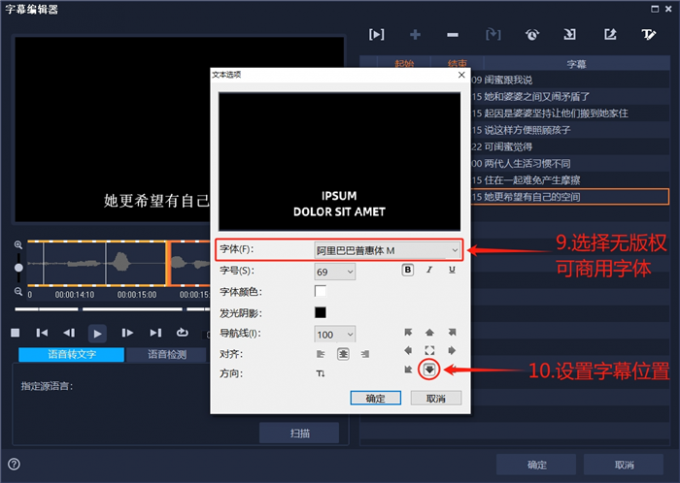Stop playback square button

(x=15, y=333)
